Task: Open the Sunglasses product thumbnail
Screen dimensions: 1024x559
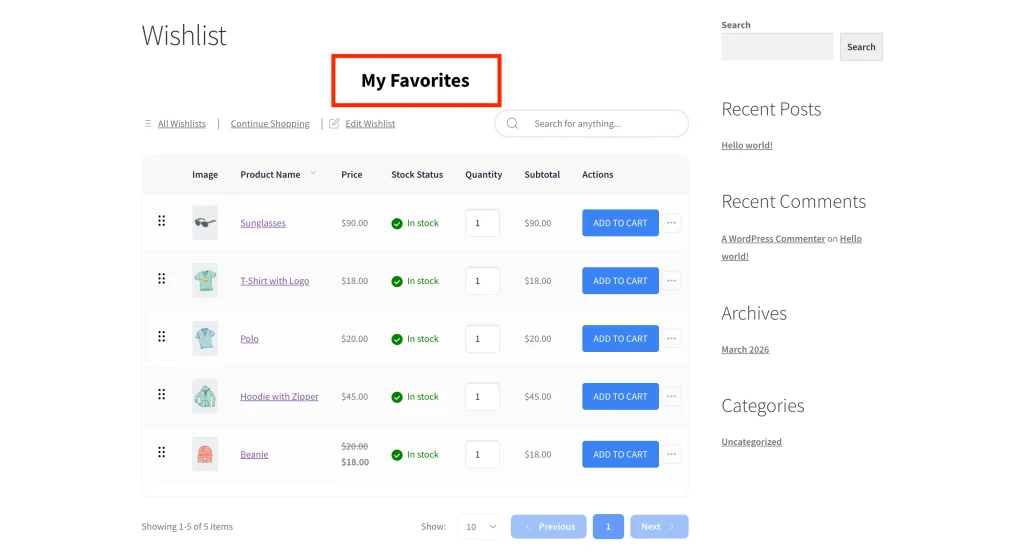Action: (205, 223)
